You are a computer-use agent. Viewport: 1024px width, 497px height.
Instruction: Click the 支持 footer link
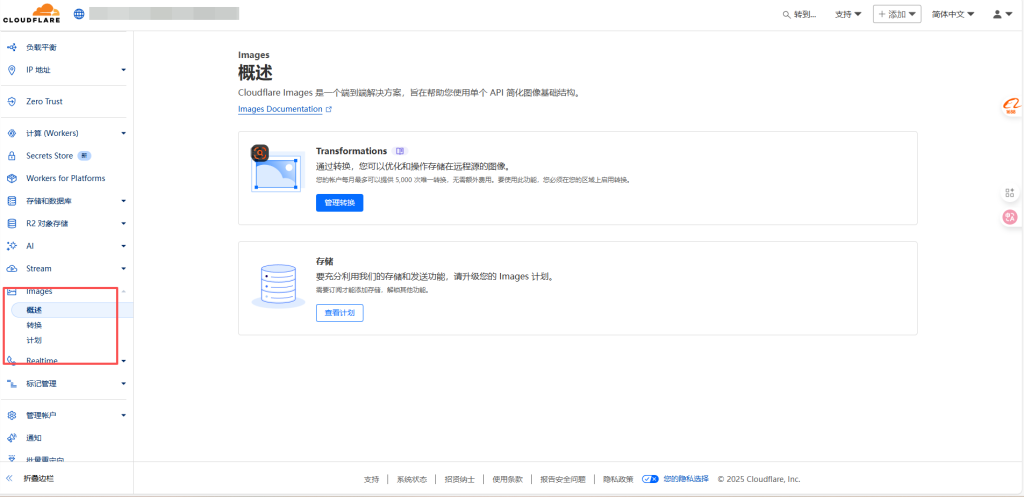[371, 479]
